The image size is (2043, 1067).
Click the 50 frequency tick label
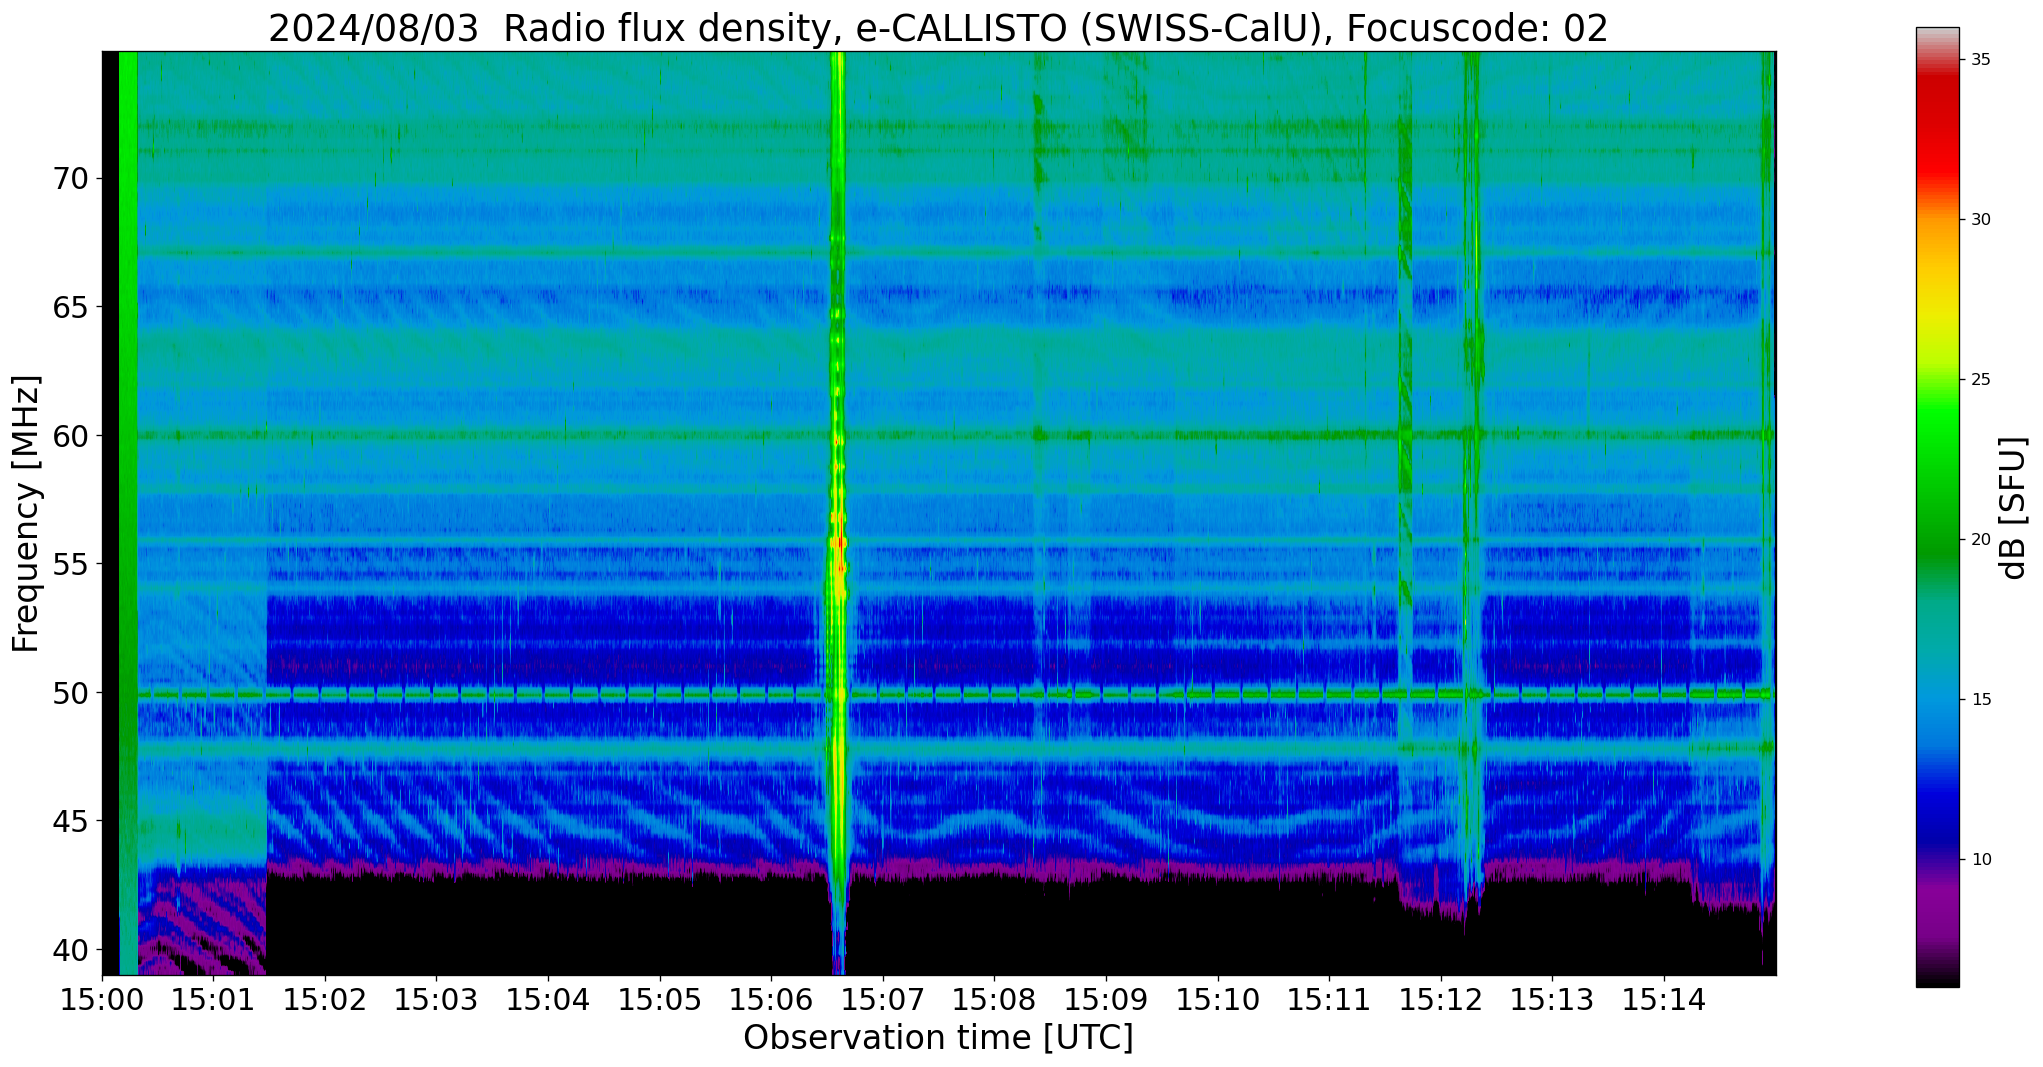pos(70,692)
